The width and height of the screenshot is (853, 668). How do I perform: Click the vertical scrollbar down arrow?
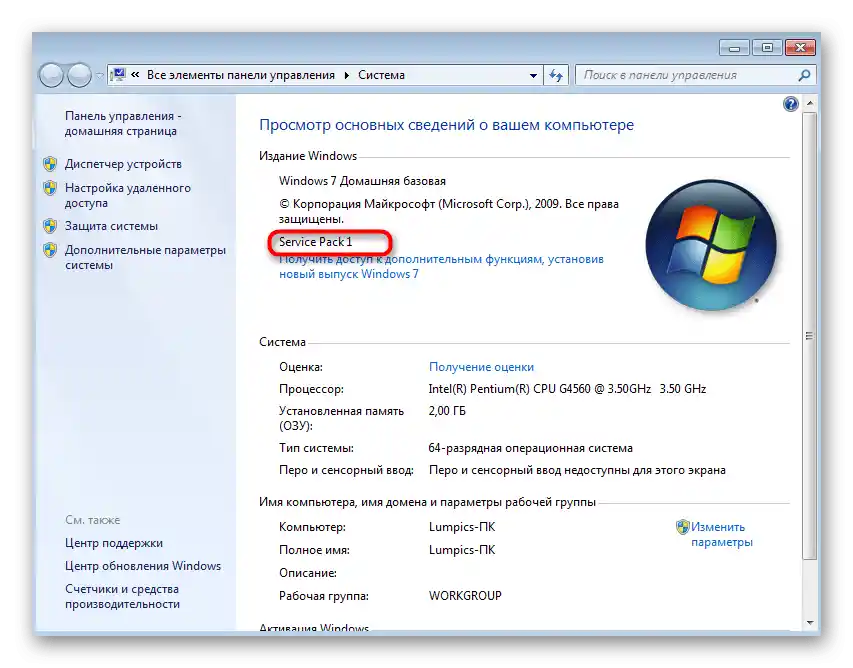coord(809,623)
